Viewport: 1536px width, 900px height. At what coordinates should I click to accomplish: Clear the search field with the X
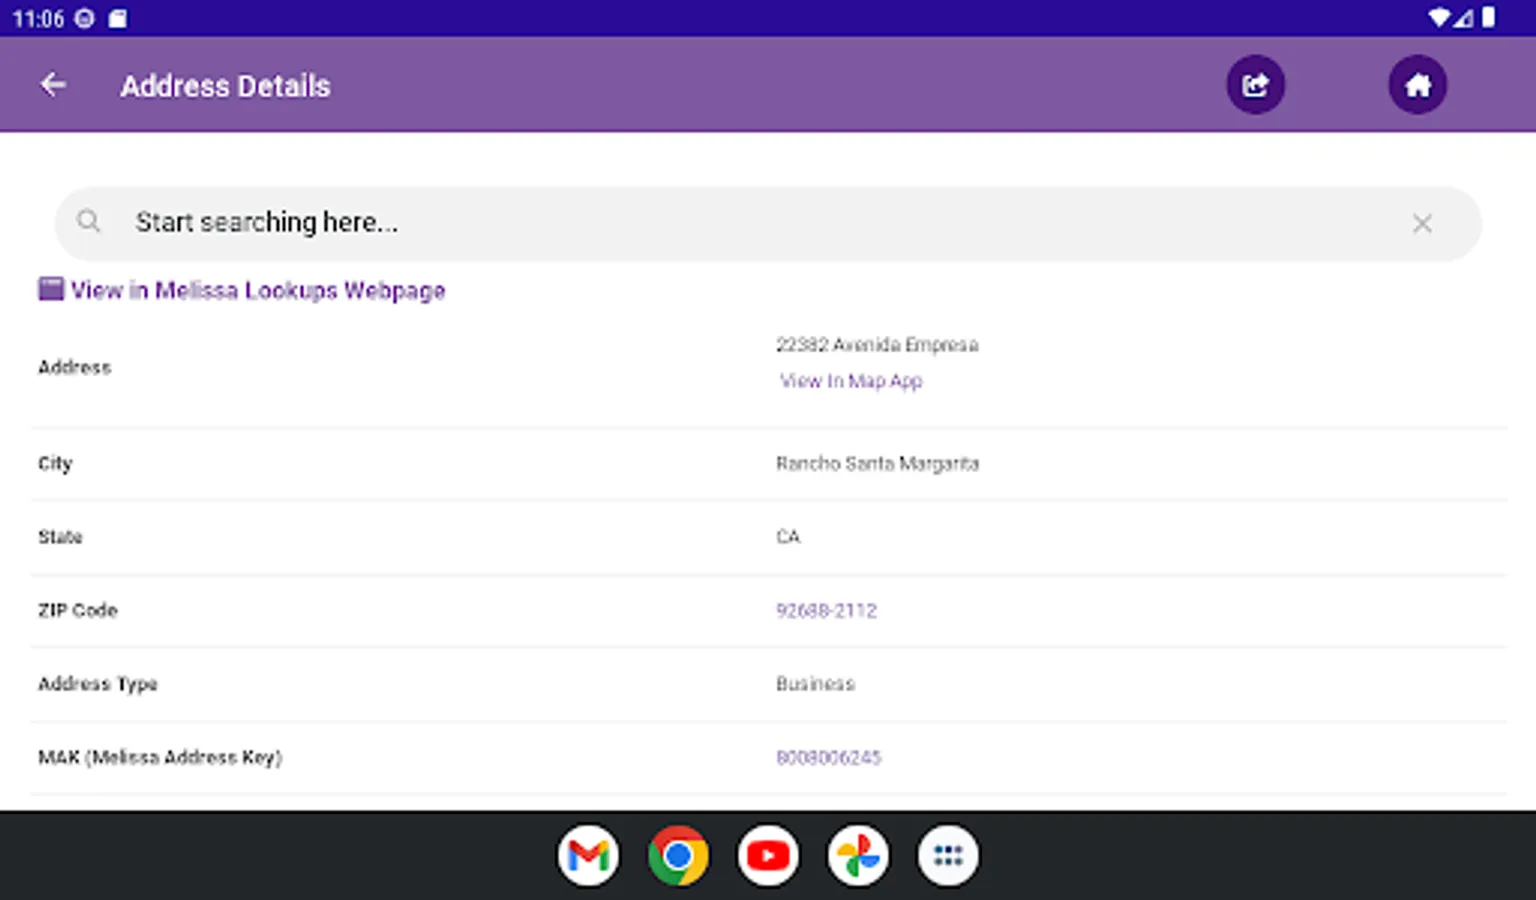(x=1422, y=223)
